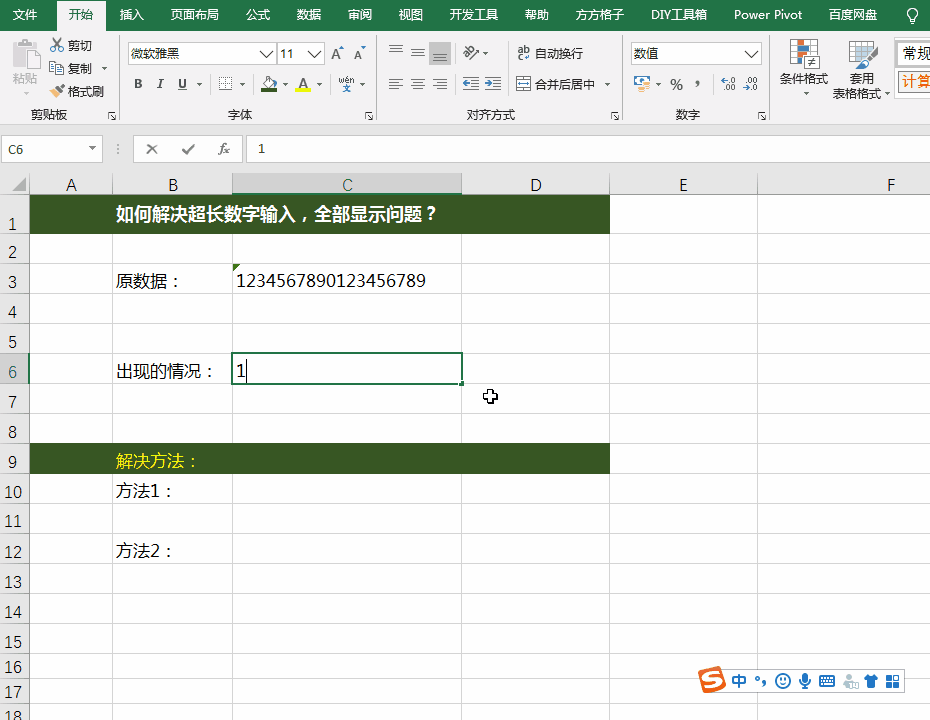The image size is (930, 720).
Task: Click the increase indent icon
Action: [493, 84]
